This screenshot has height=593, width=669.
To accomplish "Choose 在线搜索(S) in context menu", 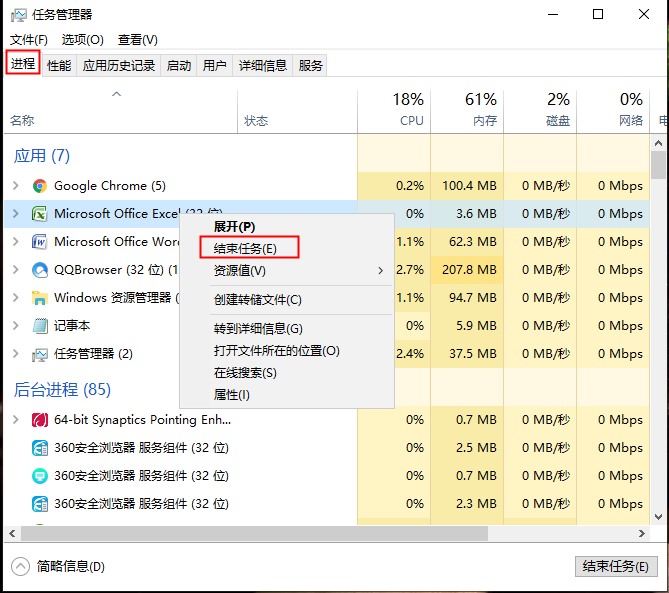I will tap(287, 373).
